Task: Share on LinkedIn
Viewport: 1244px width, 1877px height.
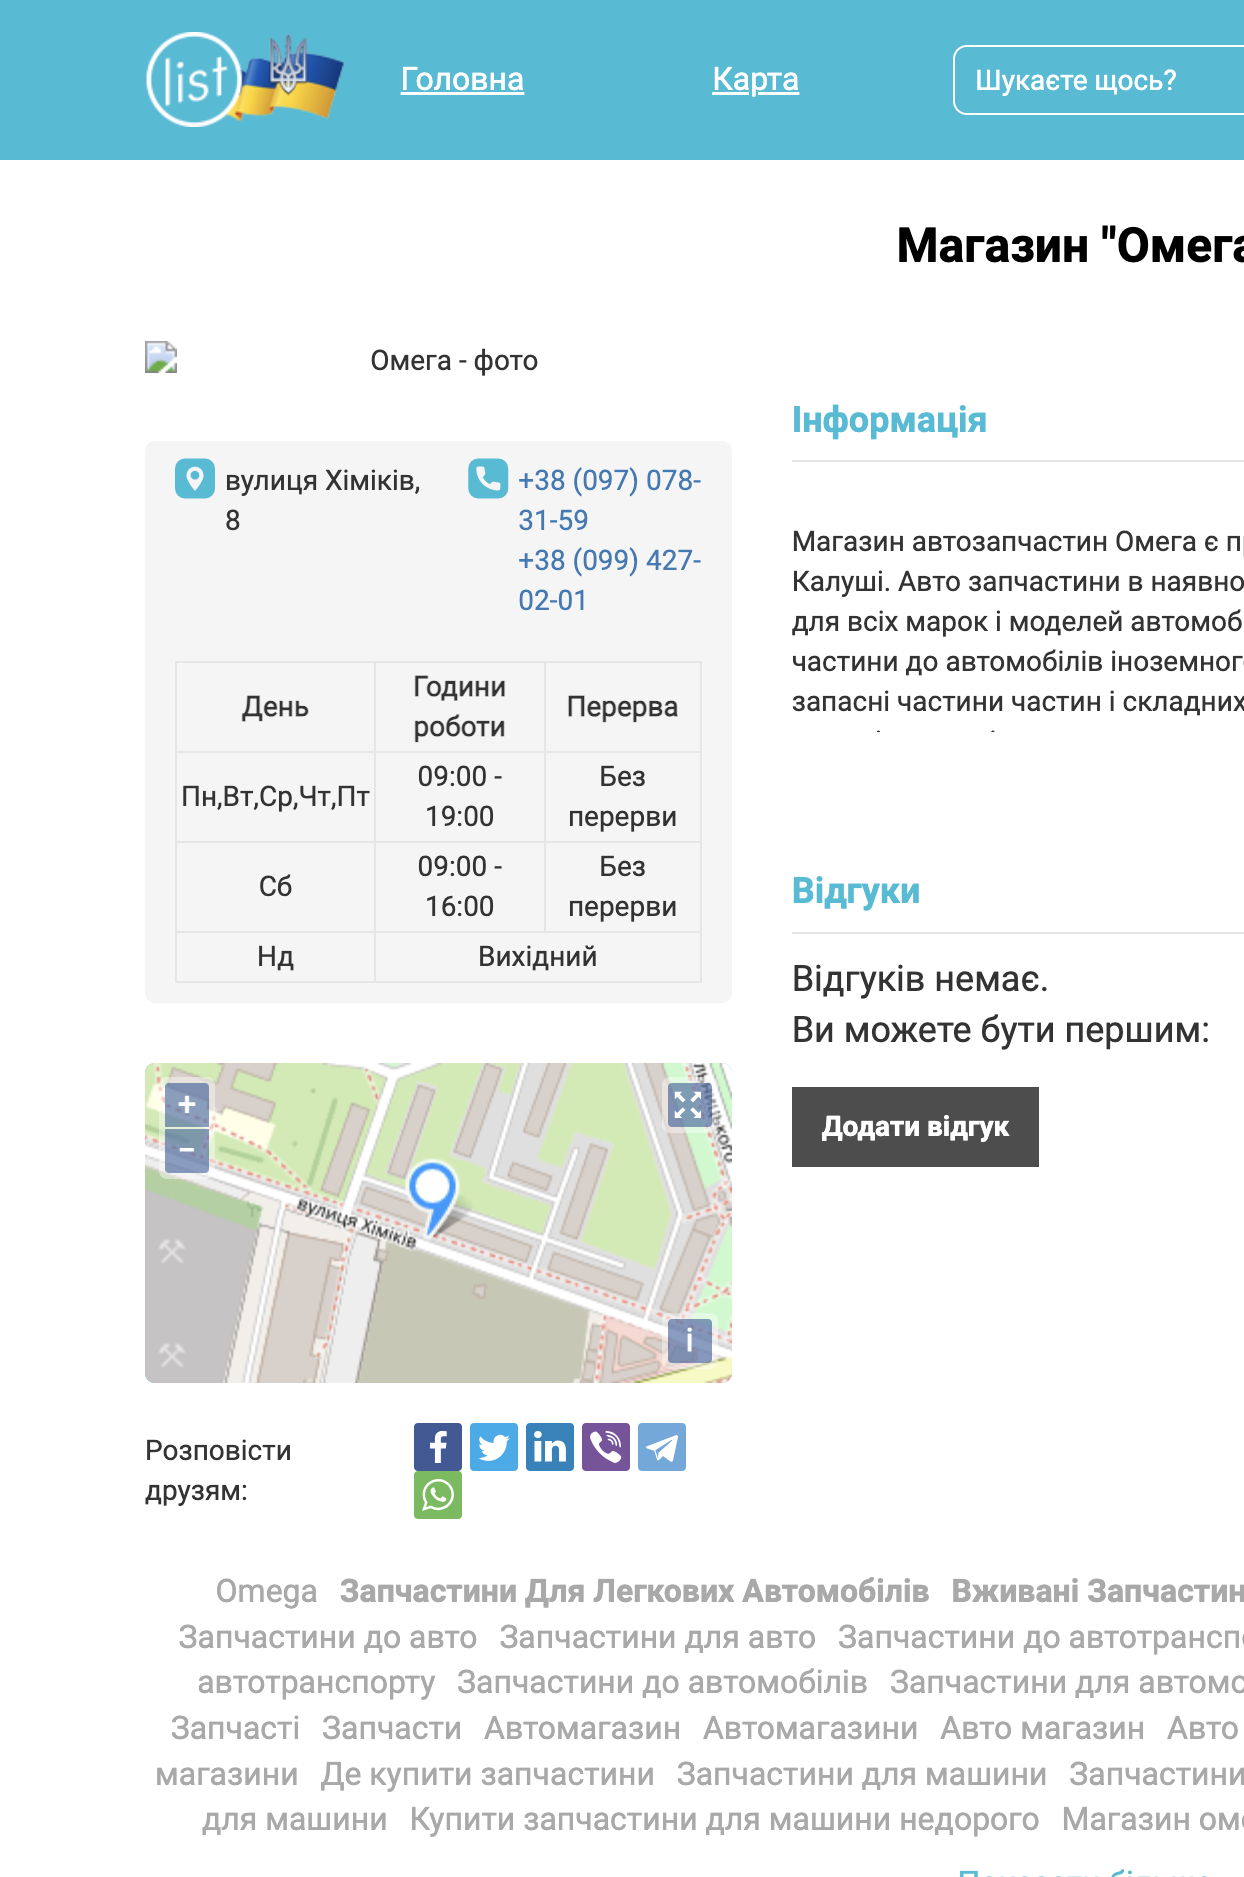Action: click(x=550, y=1447)
